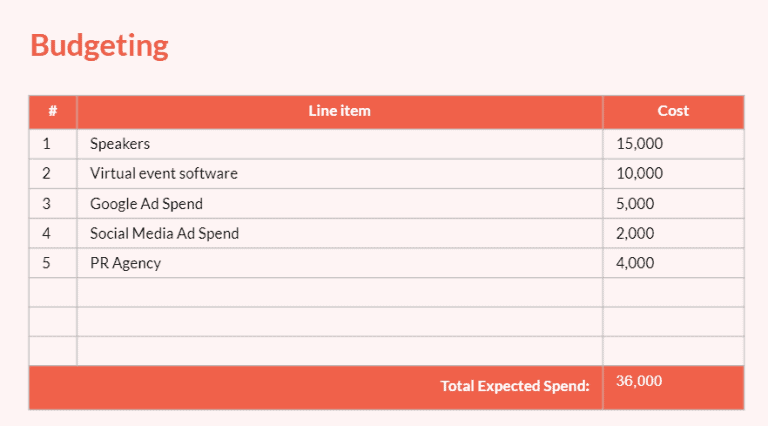
Task: Click row number 1 cell
Action: (46, 144)
